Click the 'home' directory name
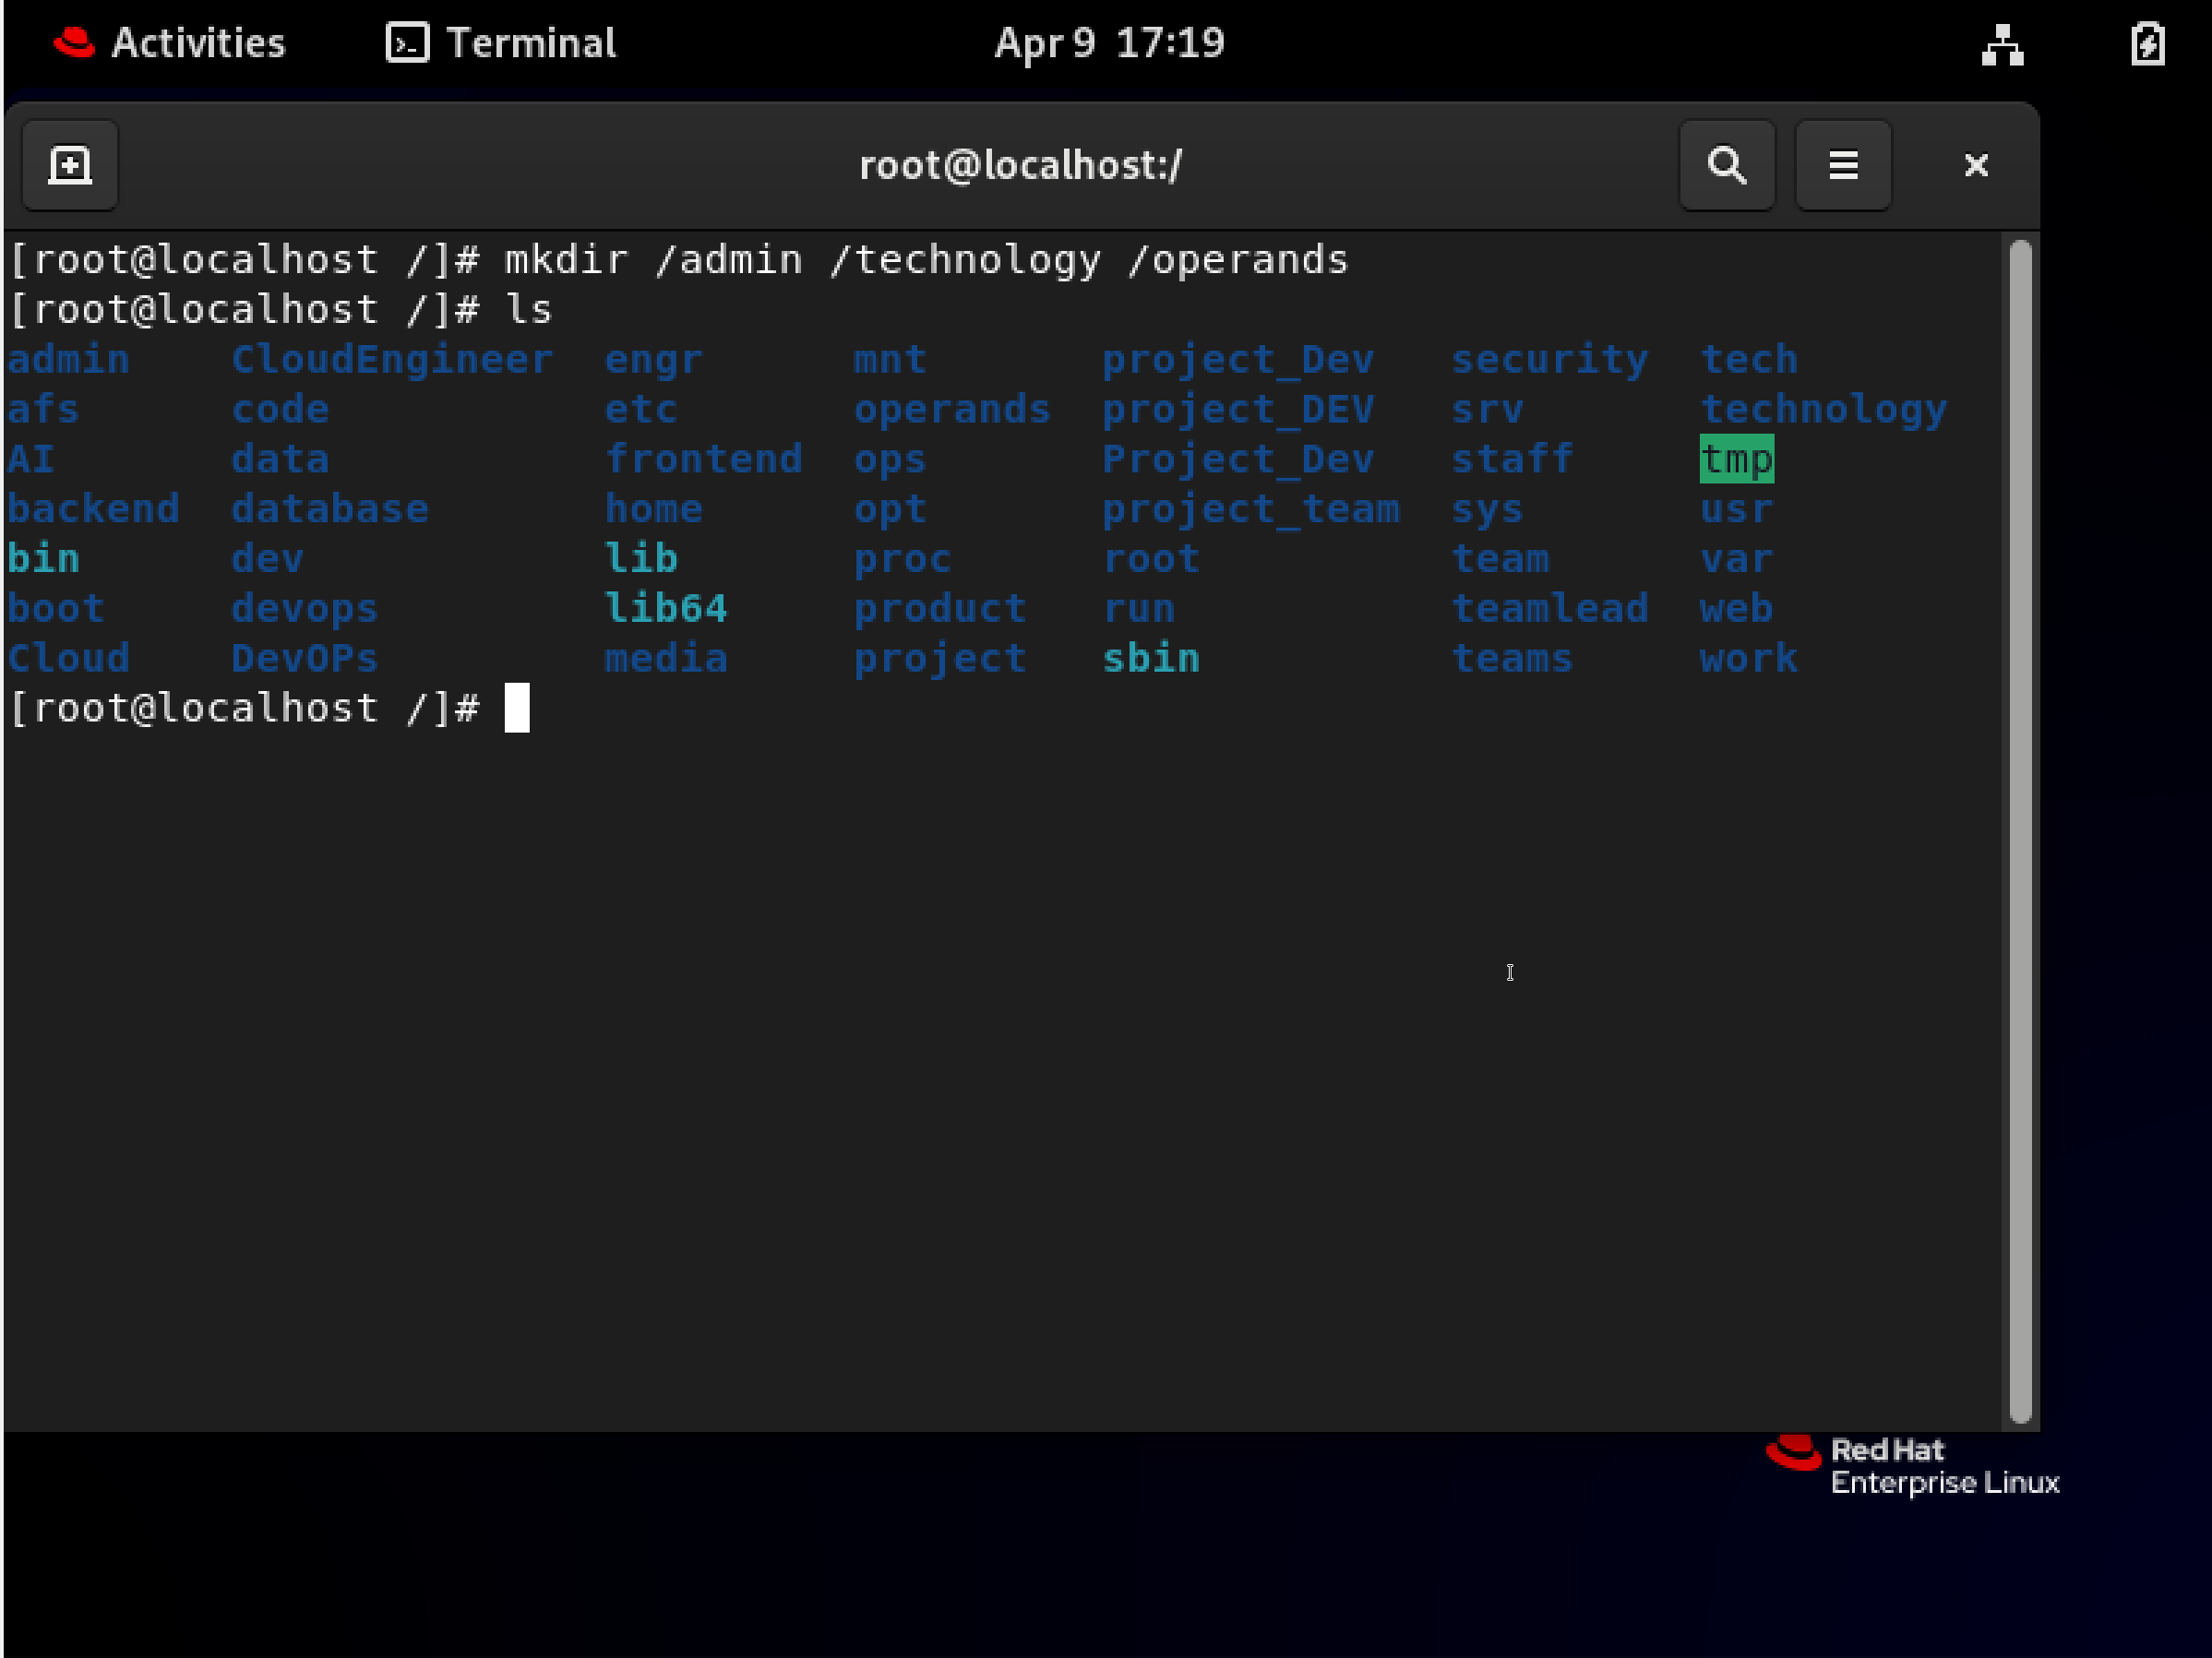The height and width of the screenshot is (1658, 2212). point(654,509)
